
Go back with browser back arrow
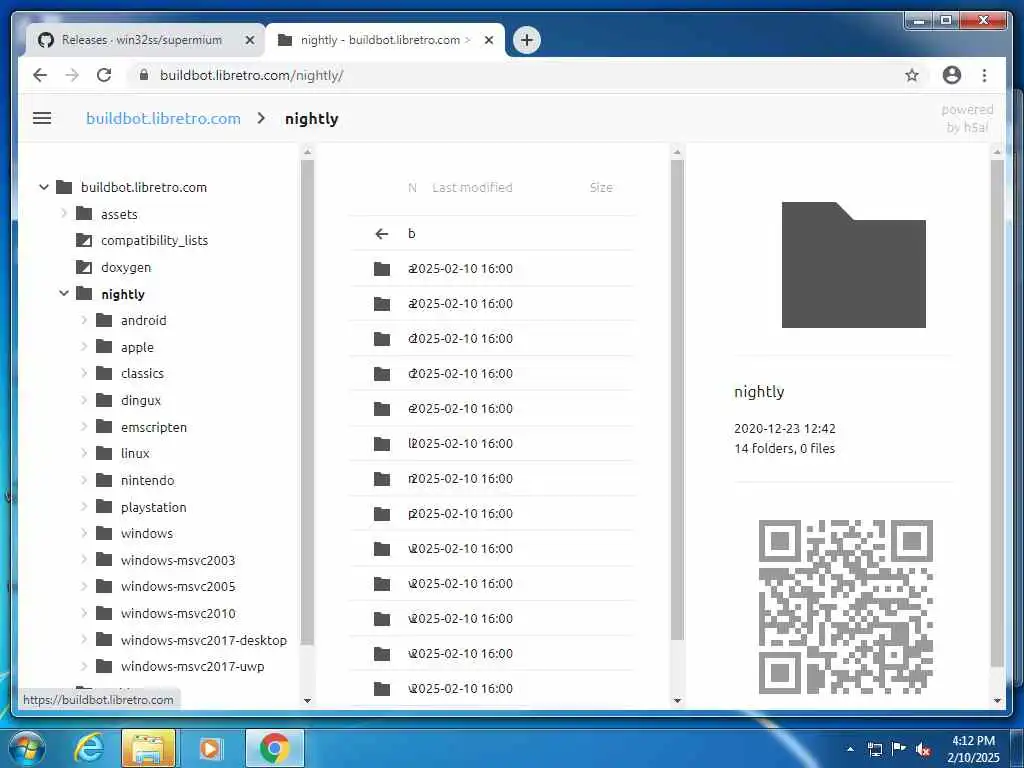point(40,75)
